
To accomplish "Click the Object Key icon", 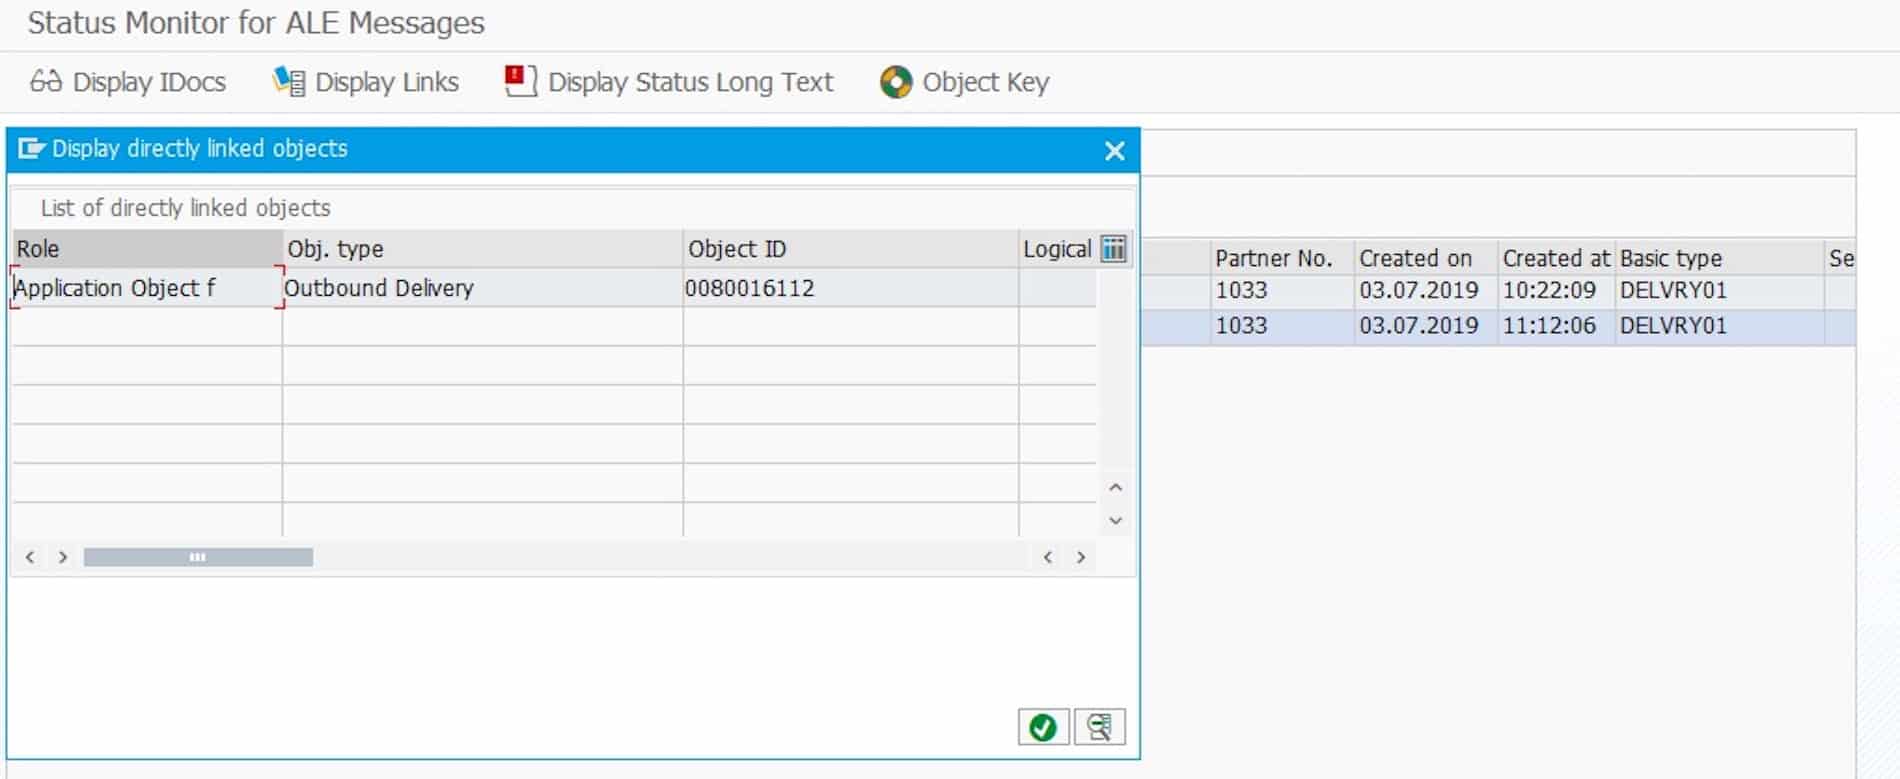I will (x=896, y=82).
